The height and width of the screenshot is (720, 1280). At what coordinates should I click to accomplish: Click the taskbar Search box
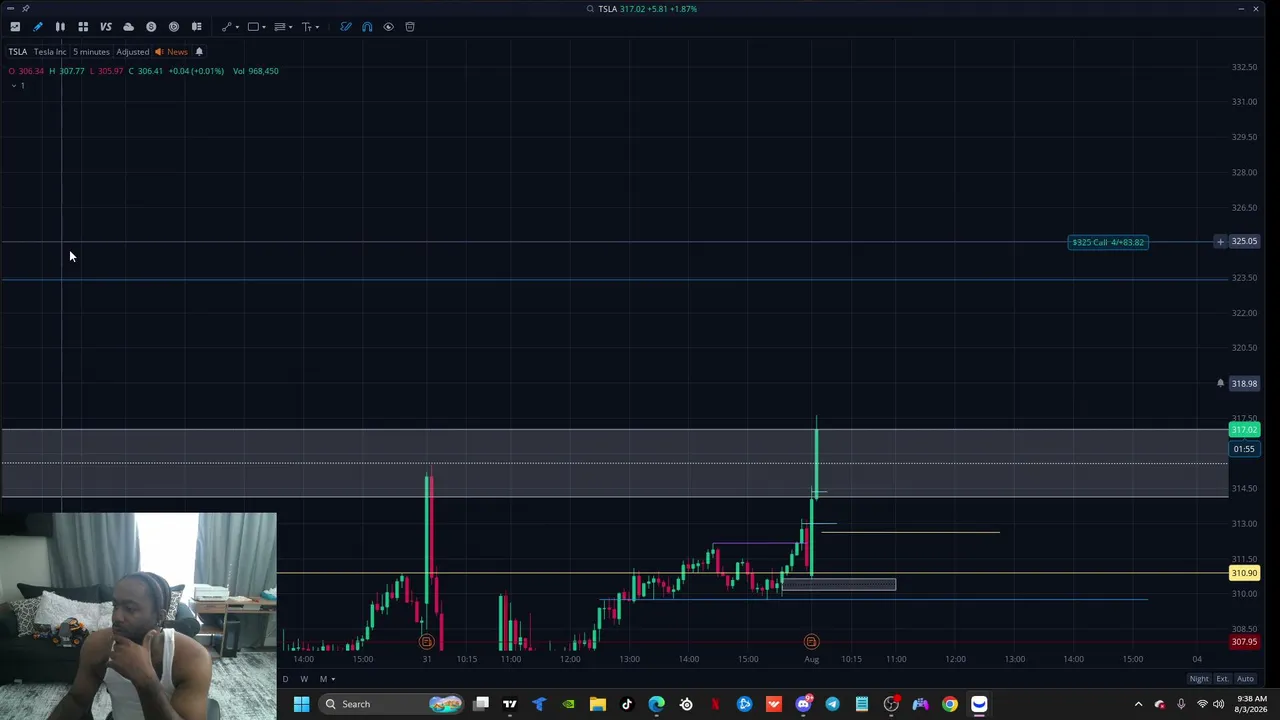tap(392, 704)
